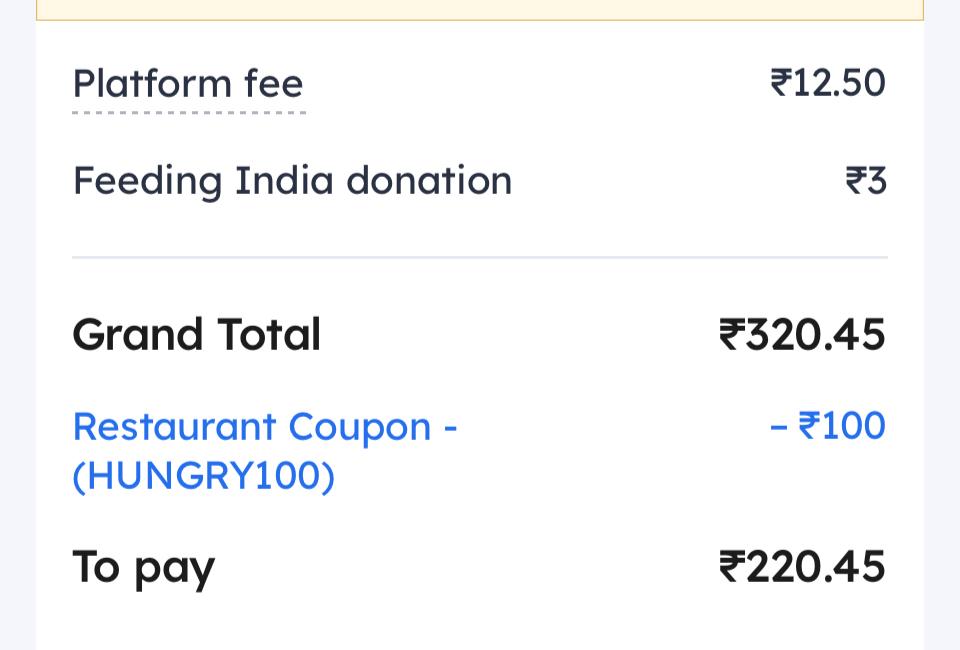Tap the HUNGRY100 coupon code
The image size is (960, 650).
[204, 476]
